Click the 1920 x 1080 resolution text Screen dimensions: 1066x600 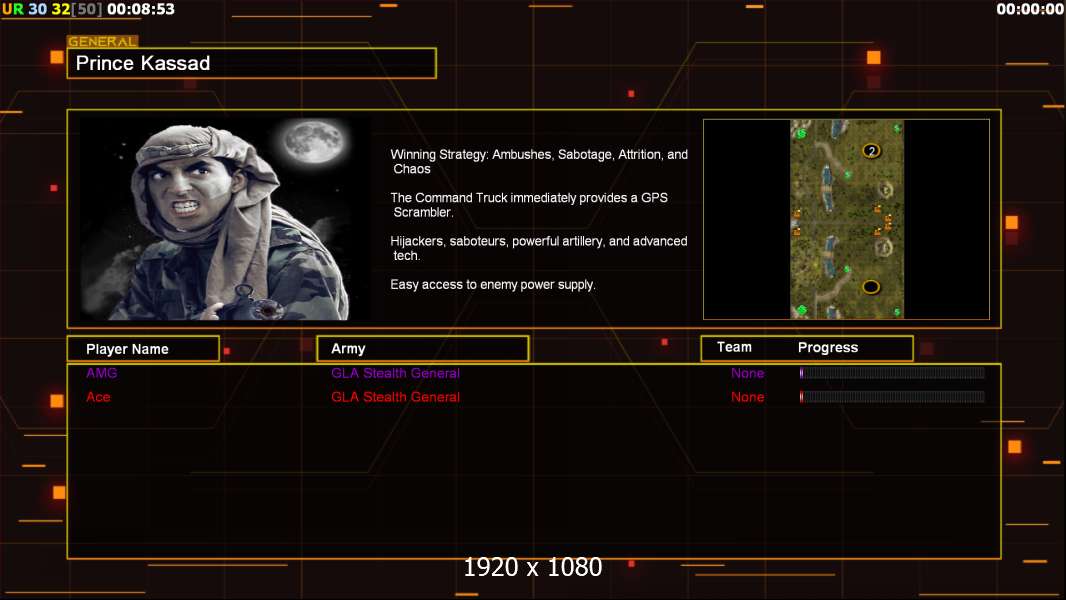532,567
